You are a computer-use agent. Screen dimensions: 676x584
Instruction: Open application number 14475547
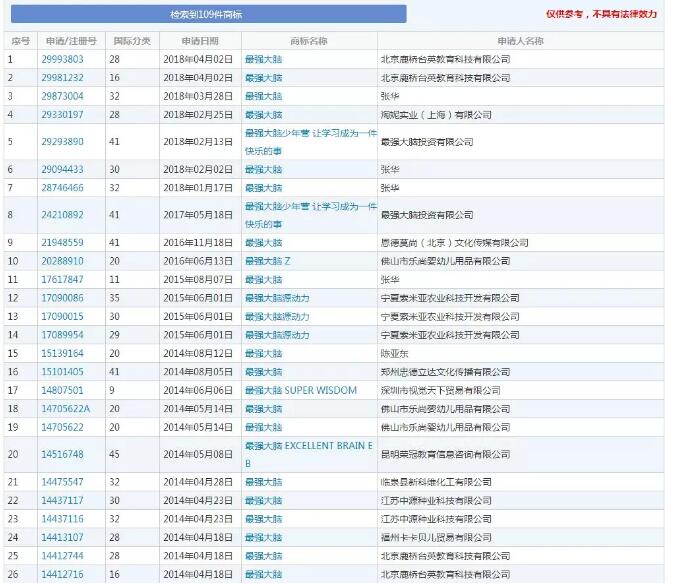63,482
